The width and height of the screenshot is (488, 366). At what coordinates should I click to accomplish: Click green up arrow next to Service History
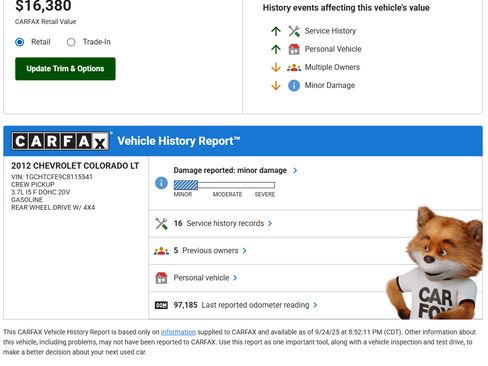[276, 31]
